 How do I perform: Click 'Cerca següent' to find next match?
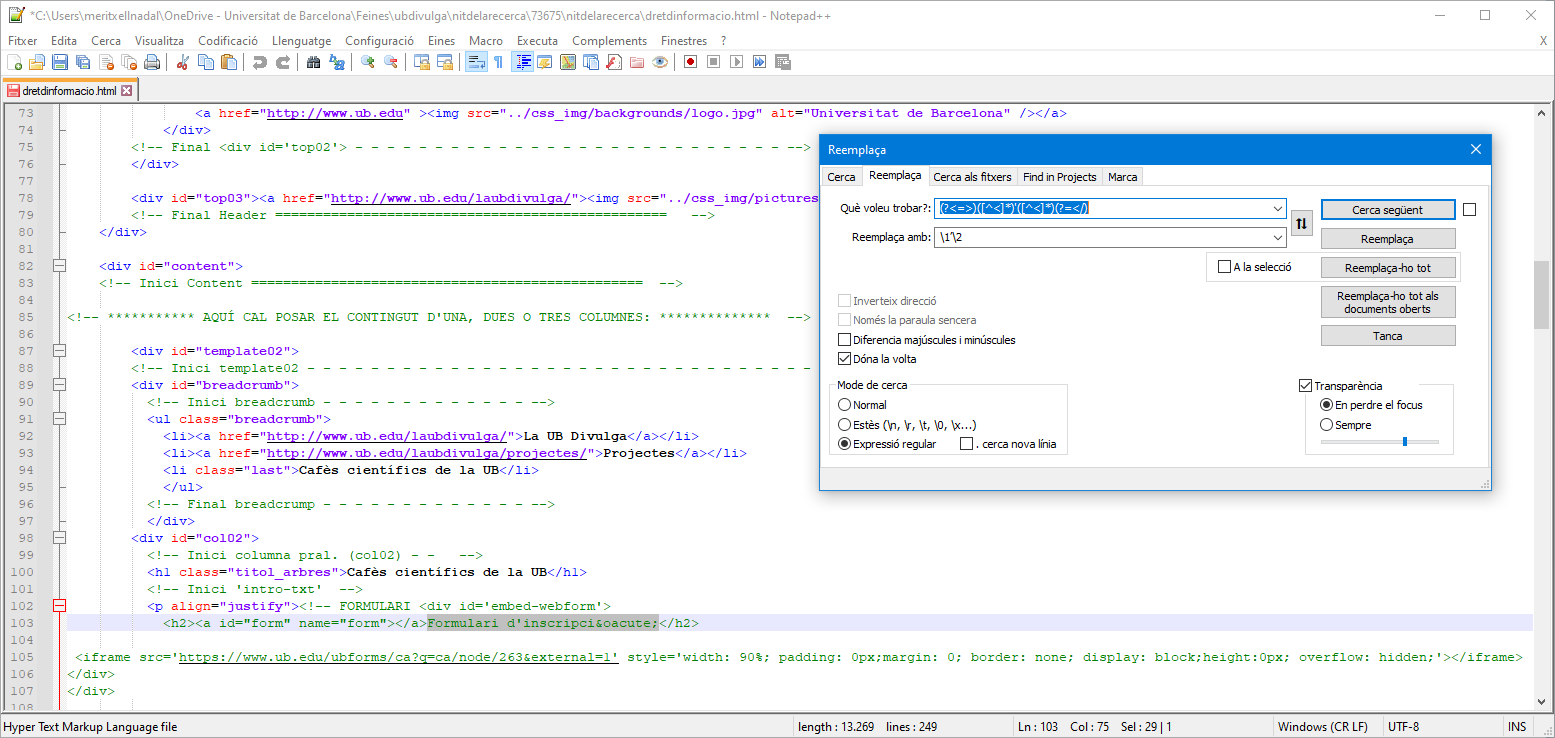coord(1388,209)
